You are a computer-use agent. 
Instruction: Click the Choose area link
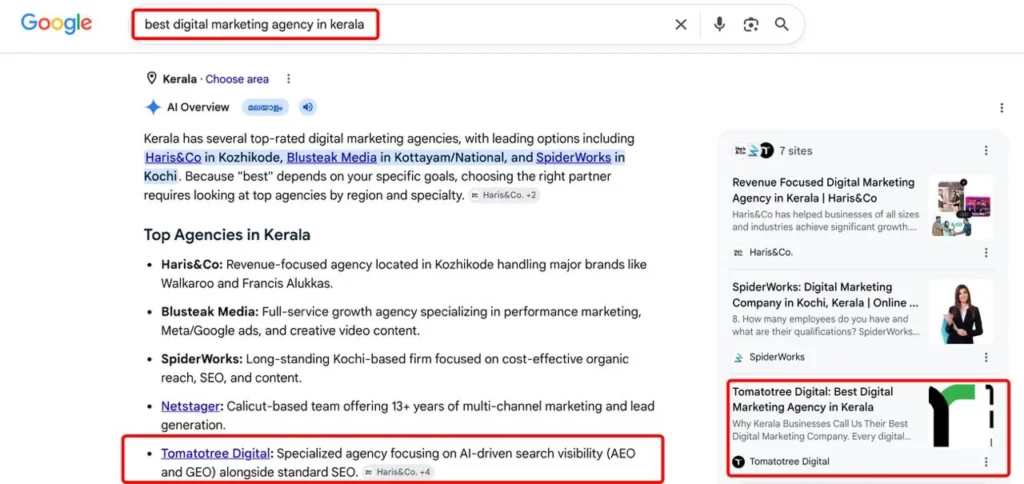237,79
